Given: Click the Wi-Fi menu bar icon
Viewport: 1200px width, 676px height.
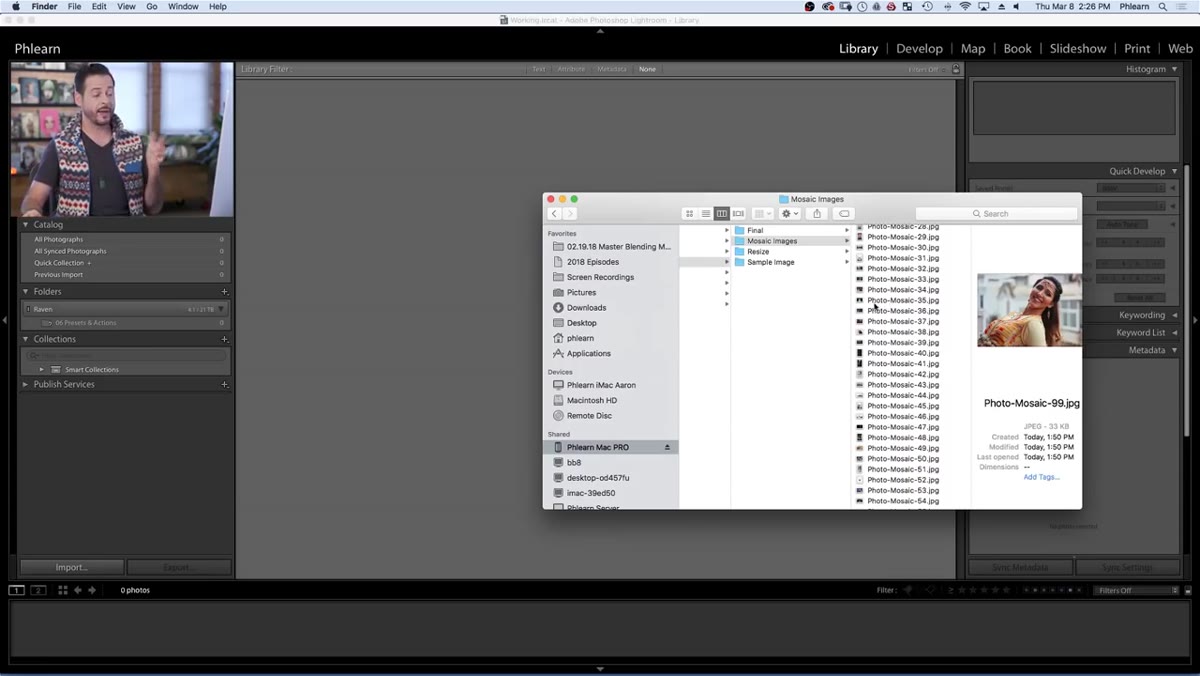Looking at the screenshot, I should click(965, 6).
